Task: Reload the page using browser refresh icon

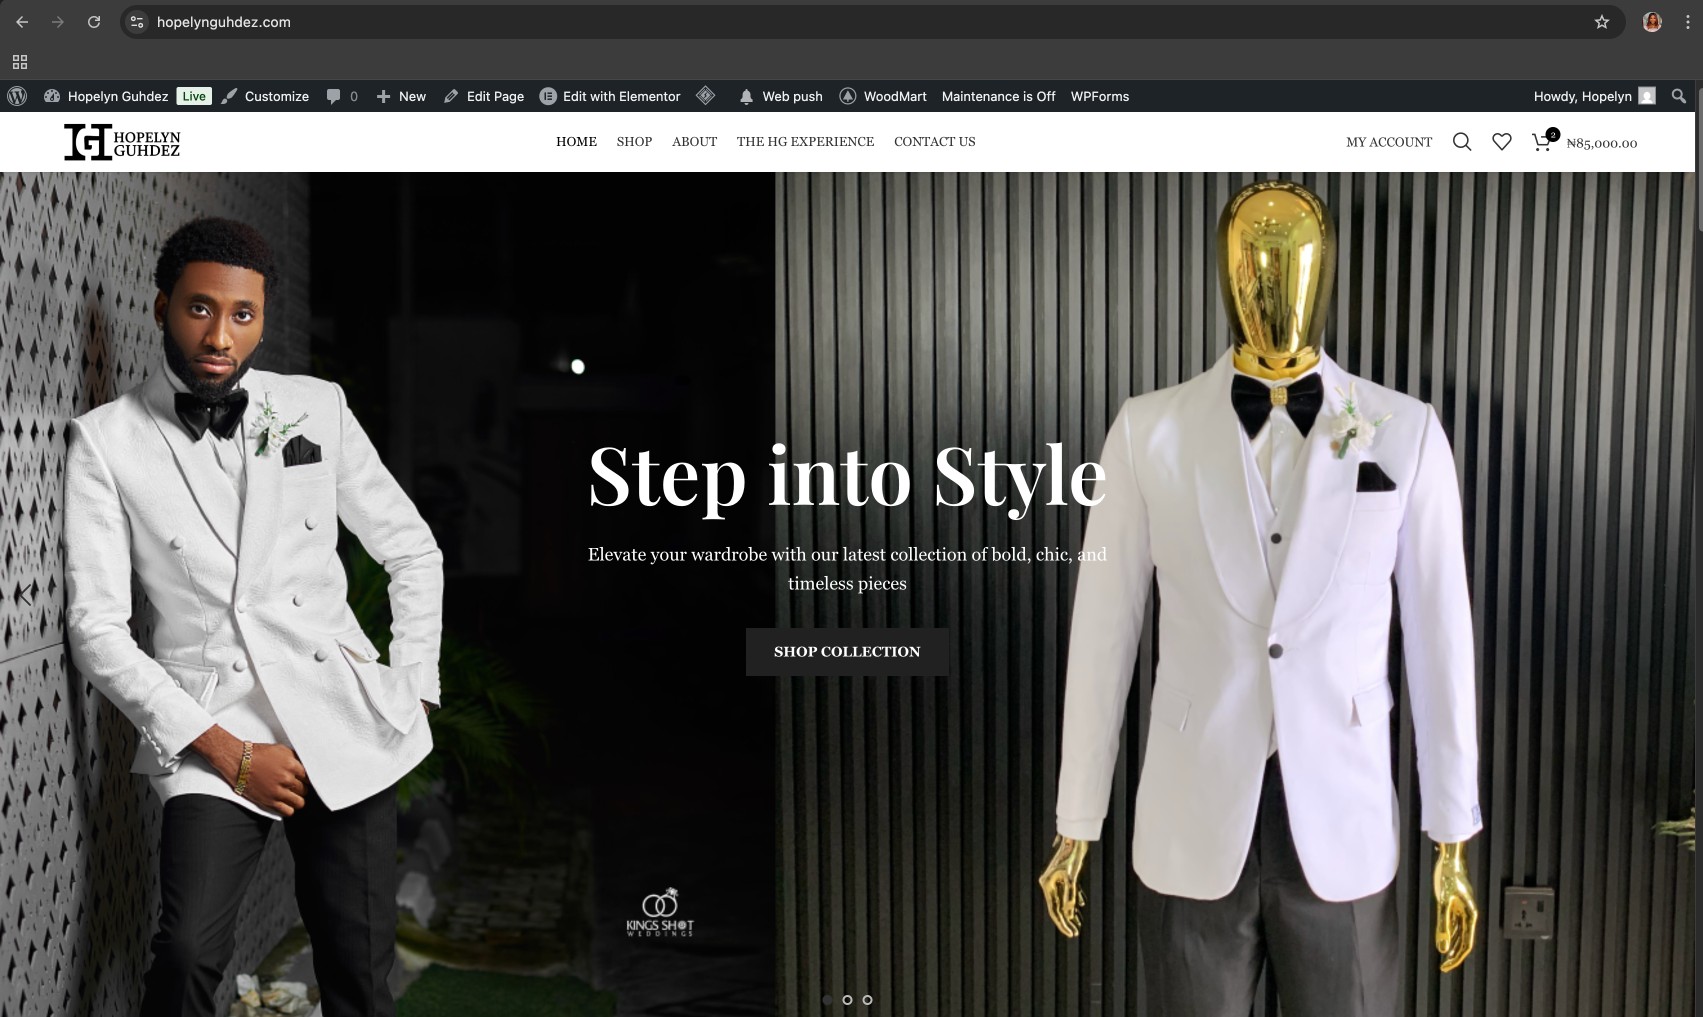Action: (93, 22)
